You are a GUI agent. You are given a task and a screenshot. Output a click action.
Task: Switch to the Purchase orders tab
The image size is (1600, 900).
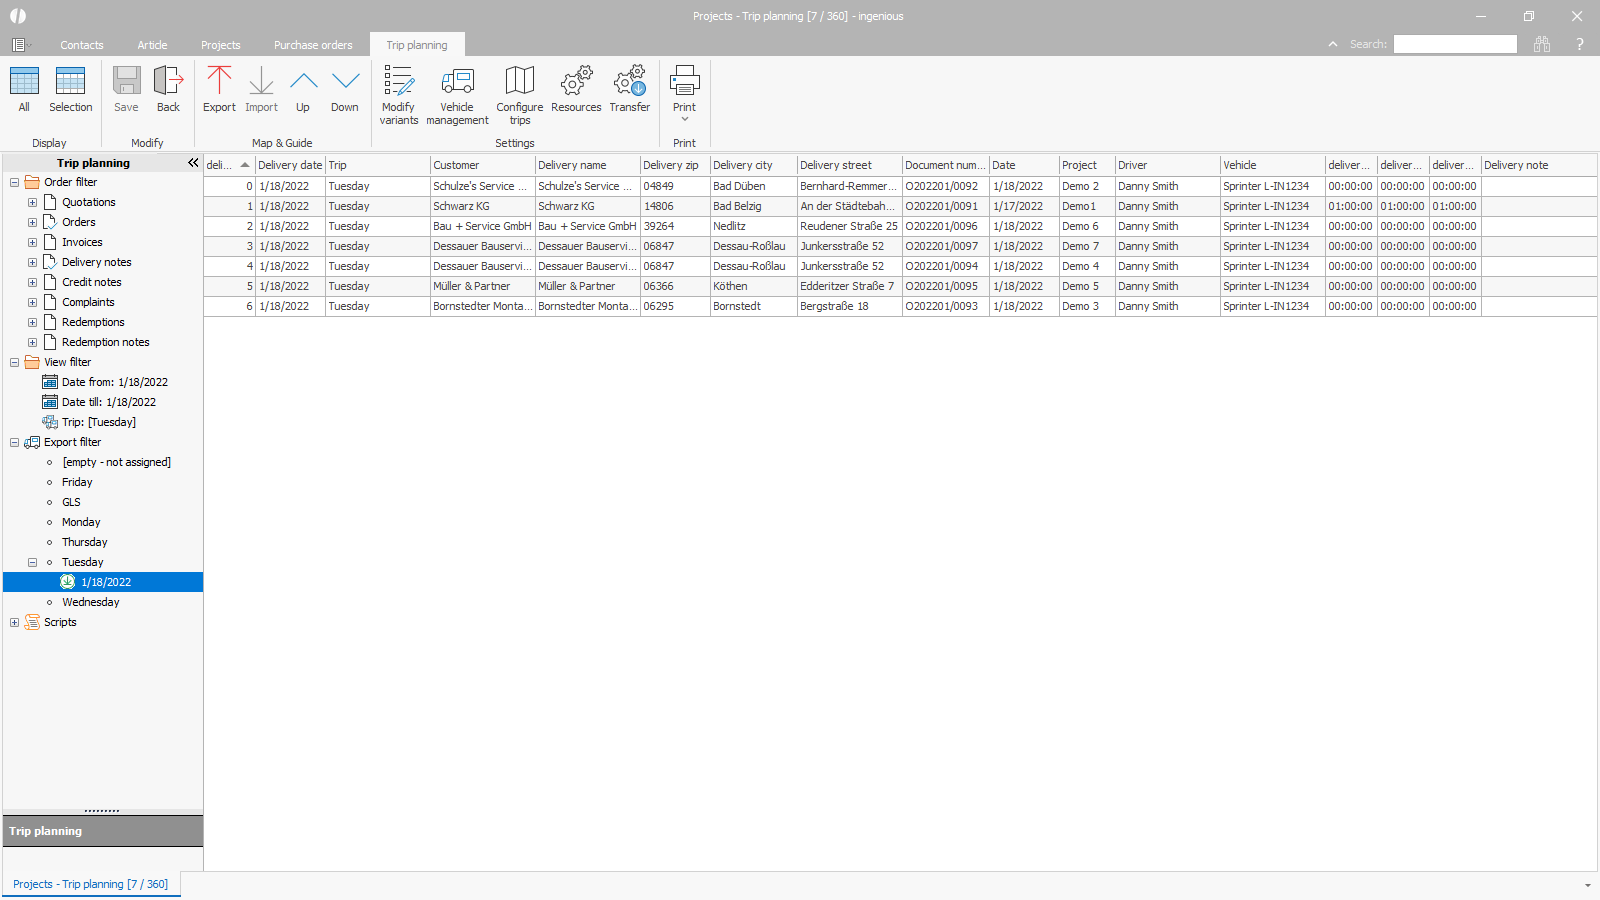[x=313, y=45]
